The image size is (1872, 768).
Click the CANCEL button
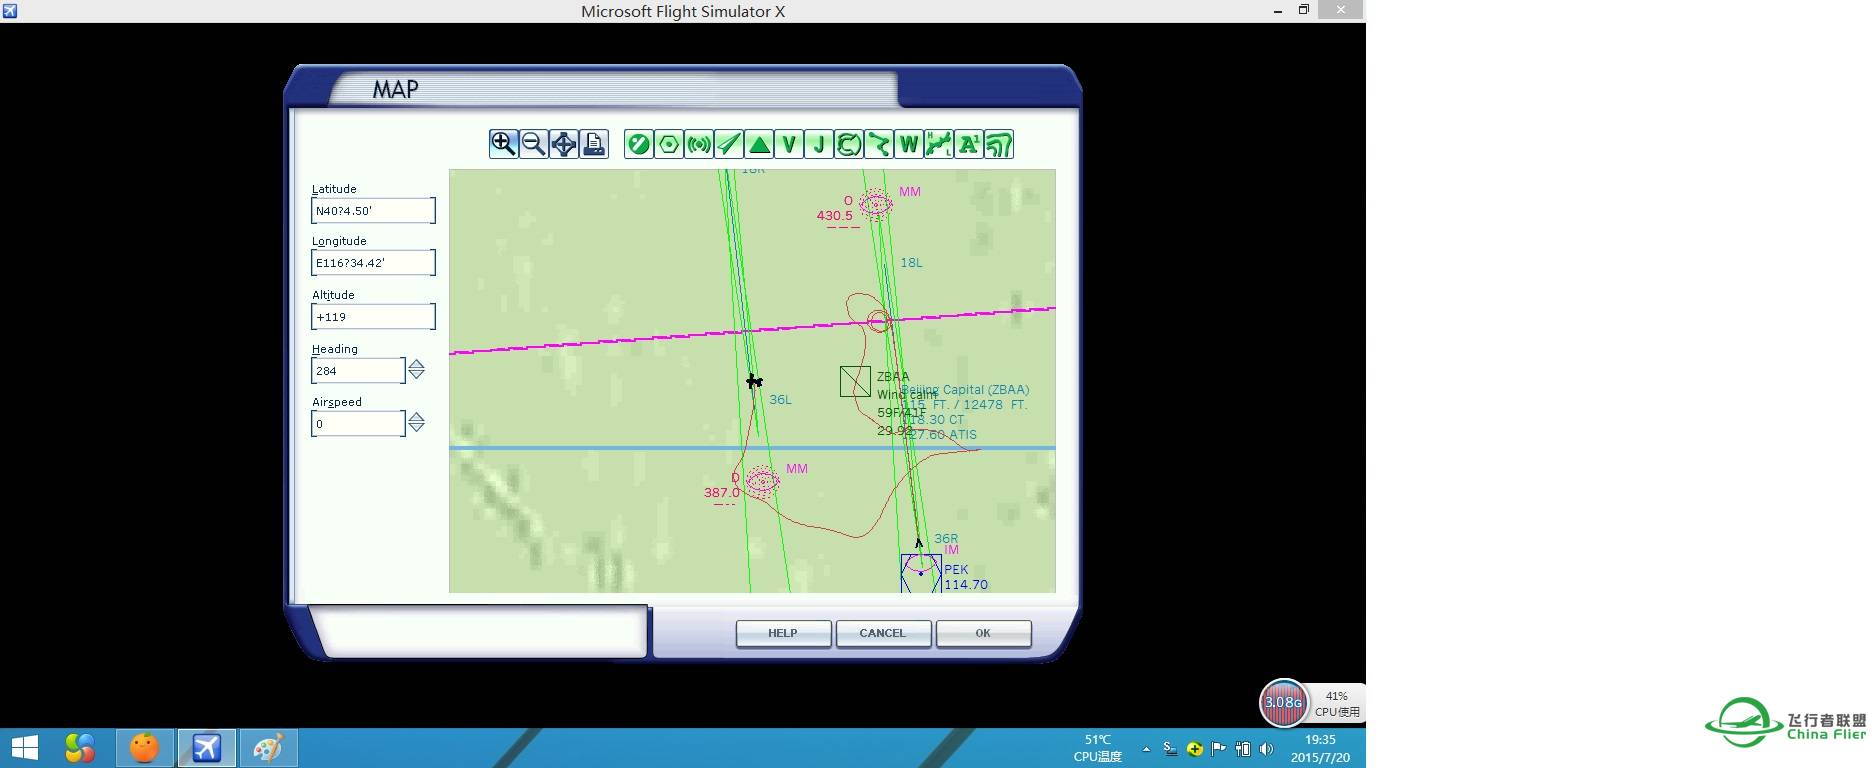(x=882, y=634)
